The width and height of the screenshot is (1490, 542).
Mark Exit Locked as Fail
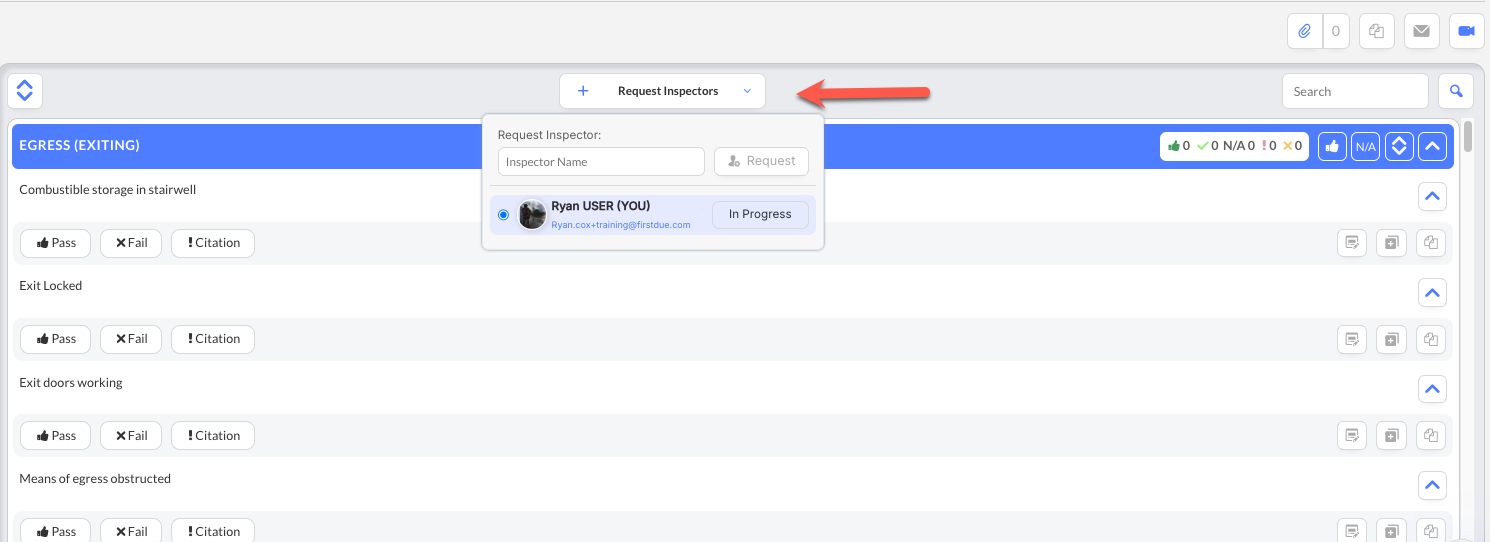click(x=131, y=339)
